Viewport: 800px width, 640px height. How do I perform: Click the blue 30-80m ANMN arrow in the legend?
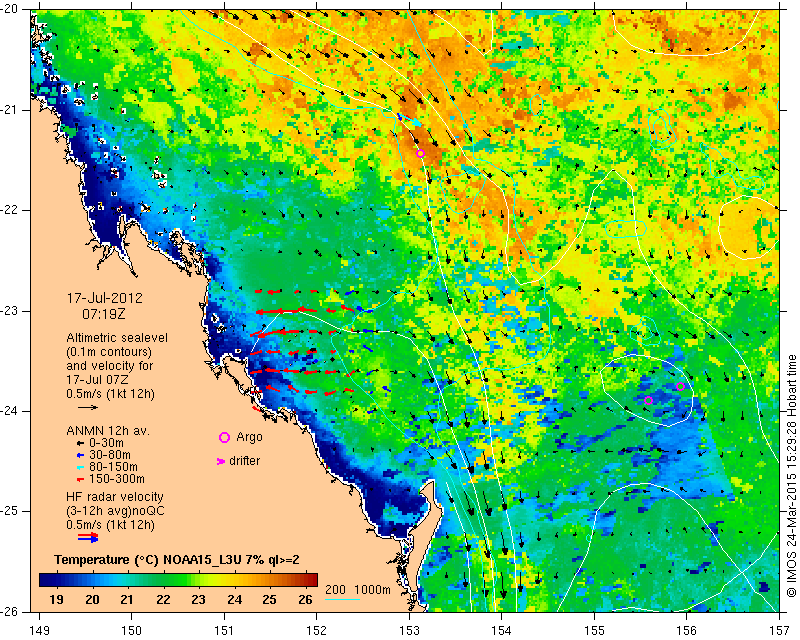[80, 455]
